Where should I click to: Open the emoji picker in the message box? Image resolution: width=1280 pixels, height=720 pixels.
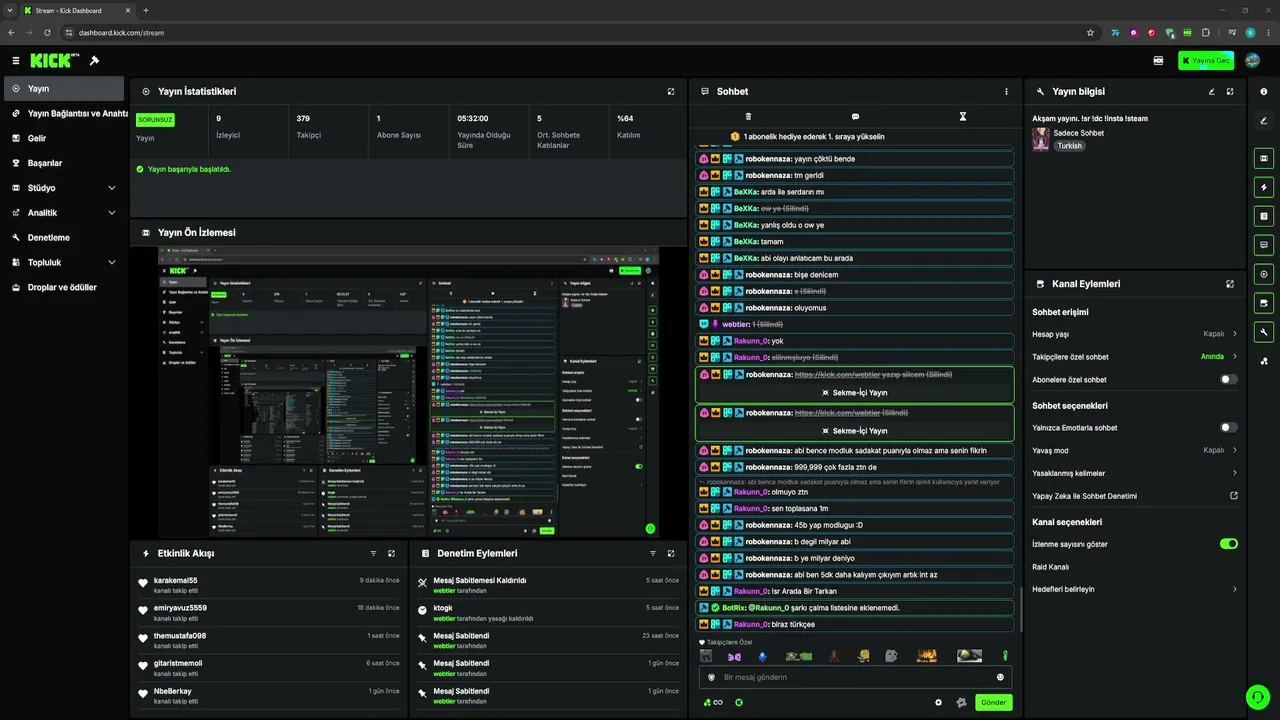[1000, 677]
